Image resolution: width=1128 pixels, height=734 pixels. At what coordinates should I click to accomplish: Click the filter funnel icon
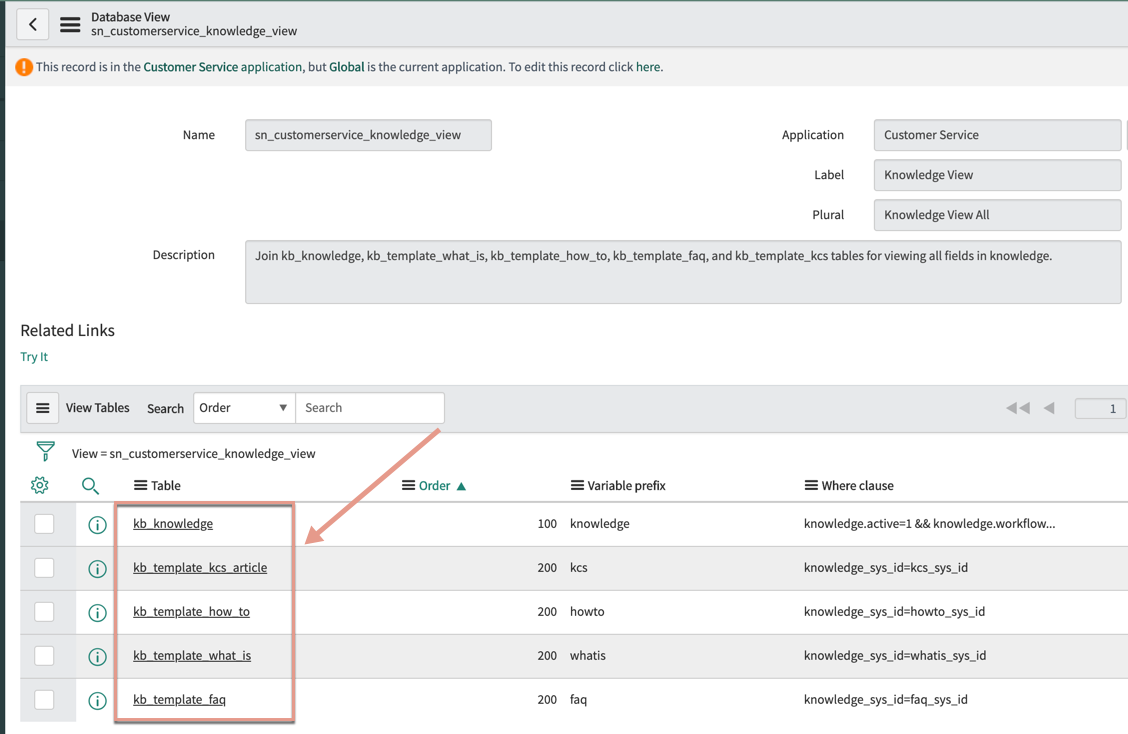(x=45, y=451)
